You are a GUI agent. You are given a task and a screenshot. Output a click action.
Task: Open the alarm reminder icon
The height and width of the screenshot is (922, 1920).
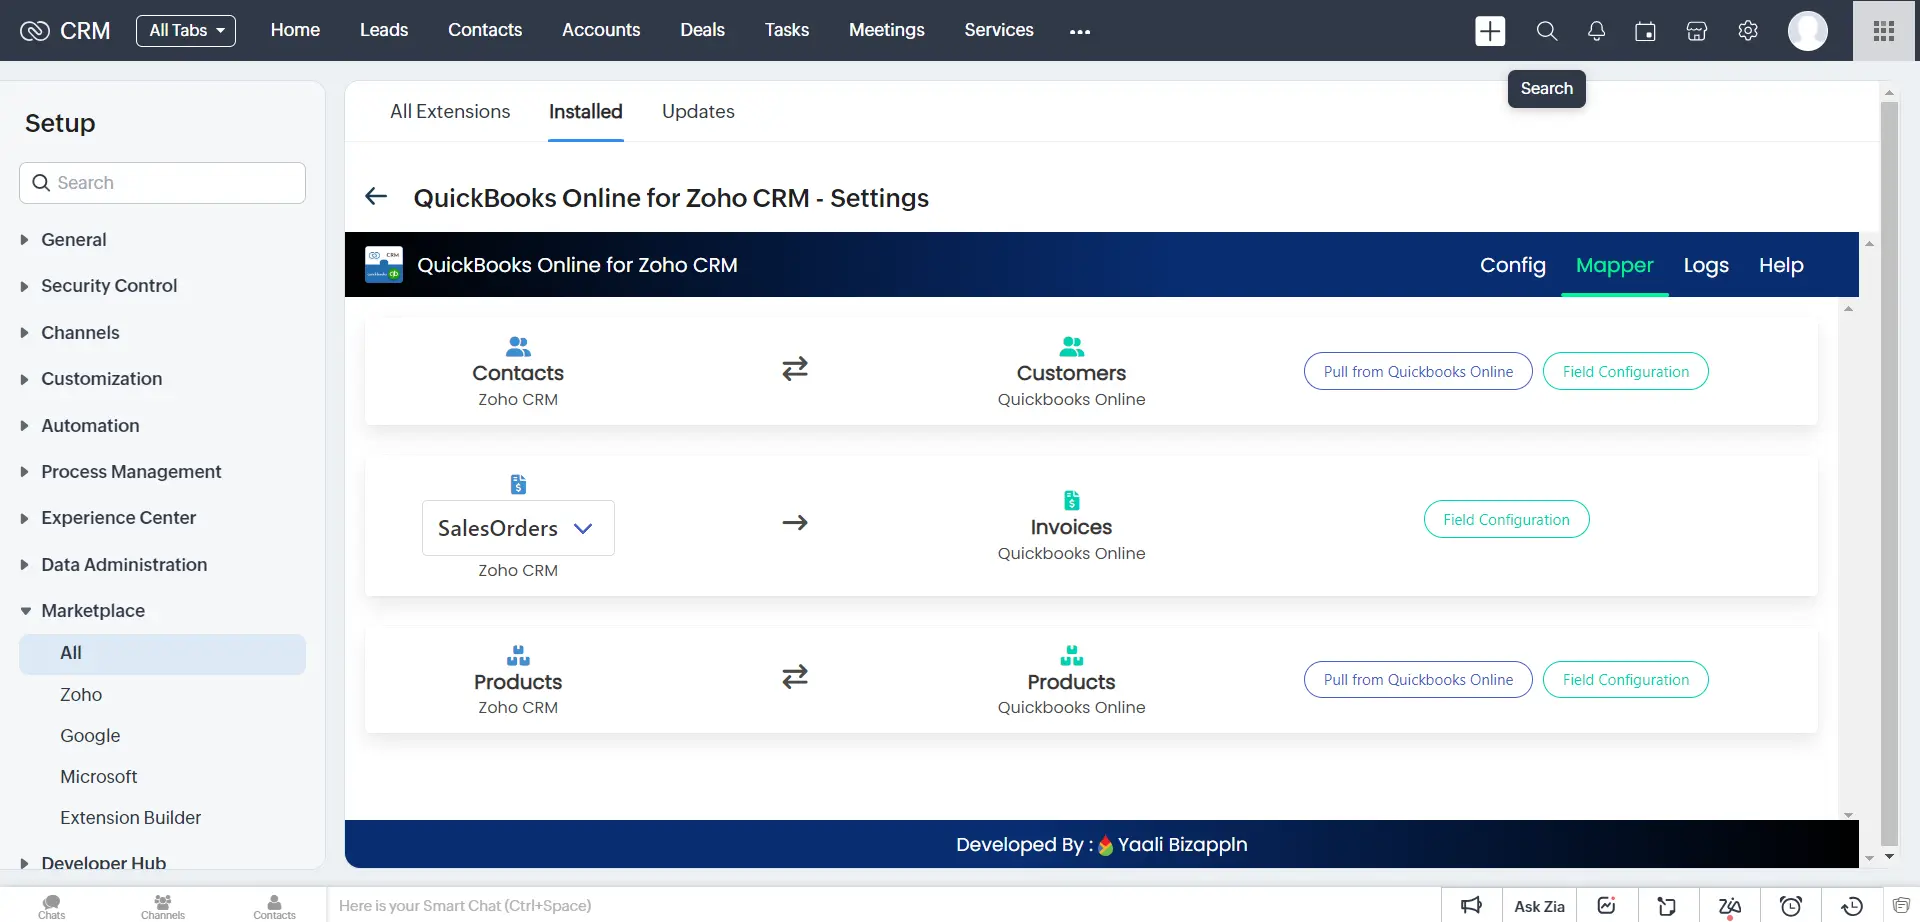[x=1791, y=905]
